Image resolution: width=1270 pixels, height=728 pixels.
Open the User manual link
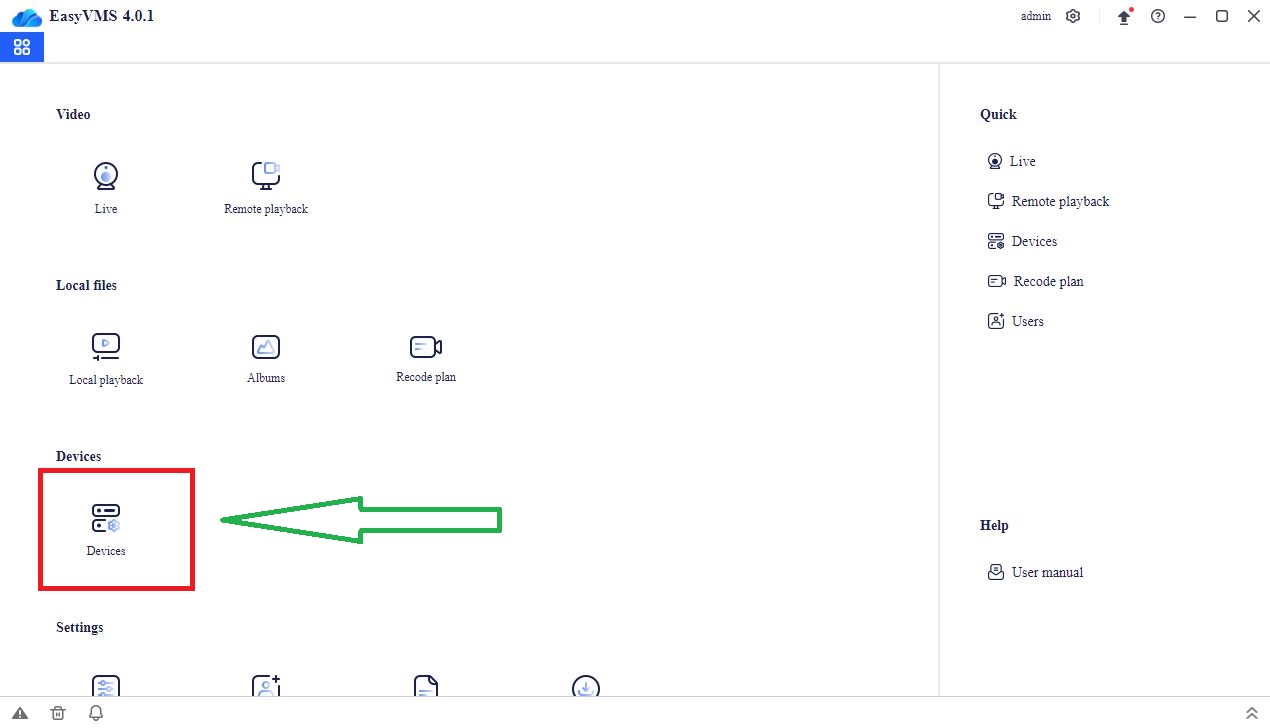pyautogui.click(x=1046, y=572)
